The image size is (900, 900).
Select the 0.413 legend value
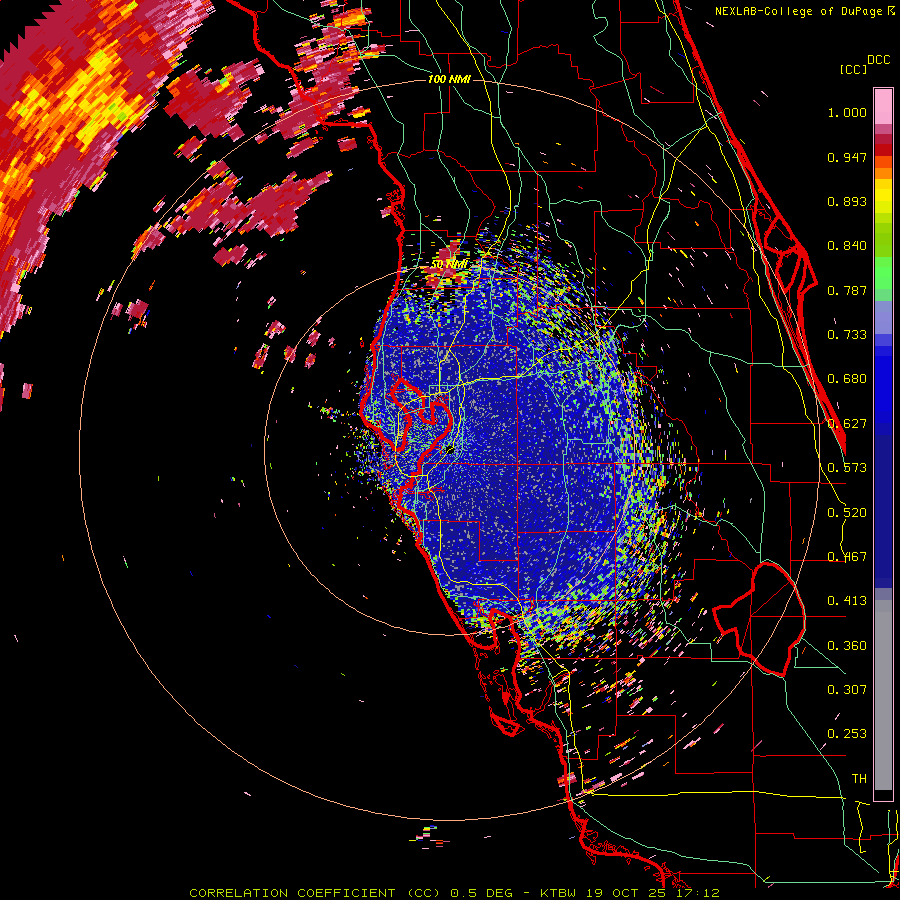847,601
